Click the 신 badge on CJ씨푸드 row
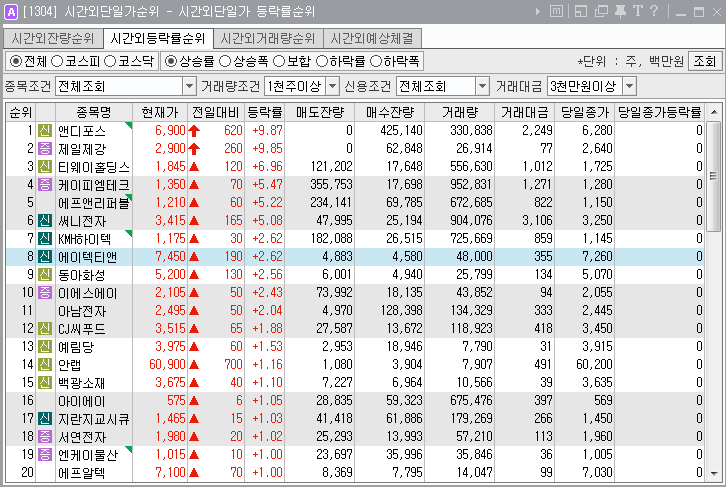This screenshot has height=487, width=726. point(45,329)
